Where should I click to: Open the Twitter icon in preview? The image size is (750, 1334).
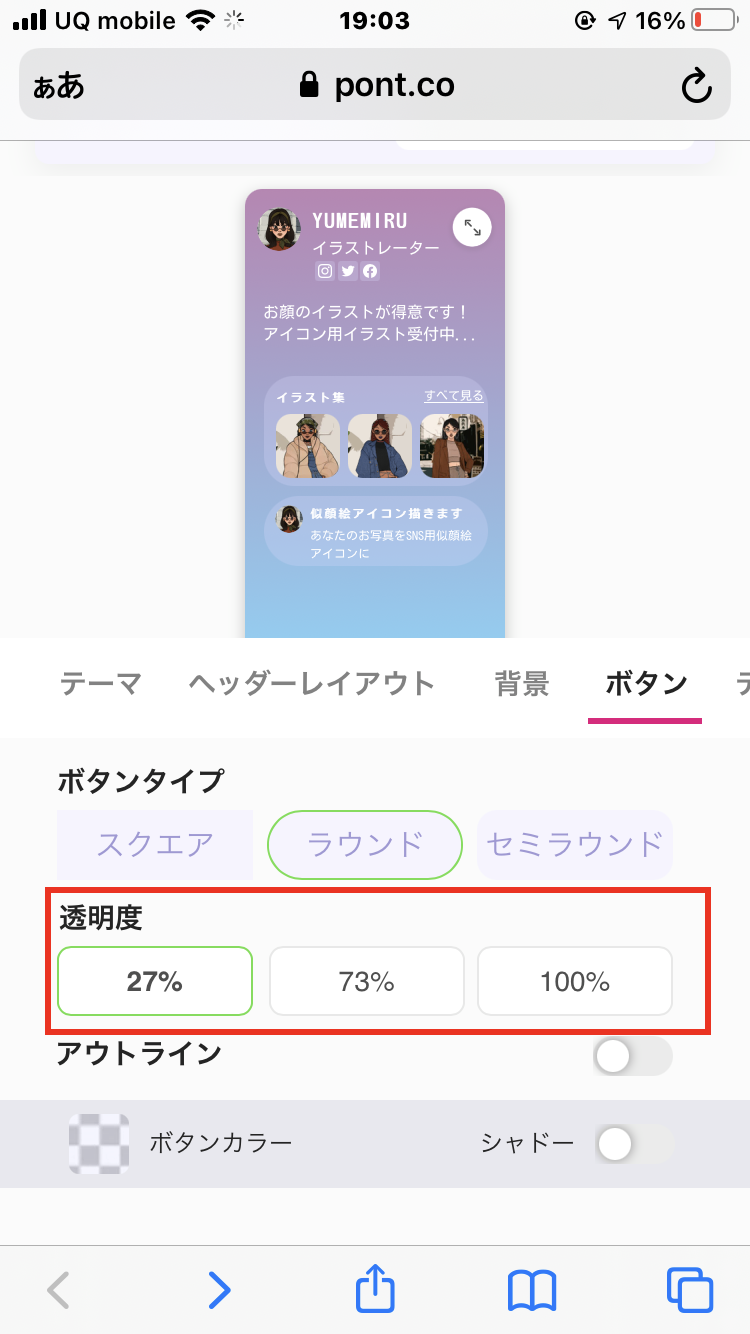pyautogui.click(x=347, y=271)
